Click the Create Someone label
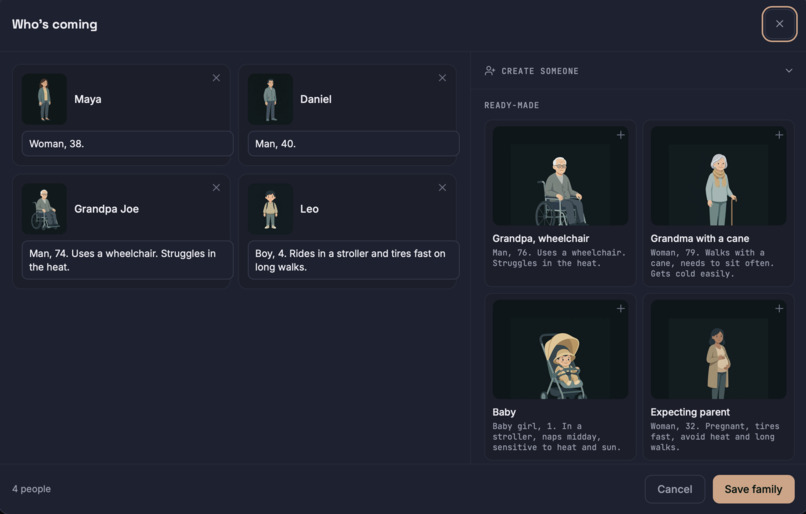806x514 pixels. coord(540,71)
